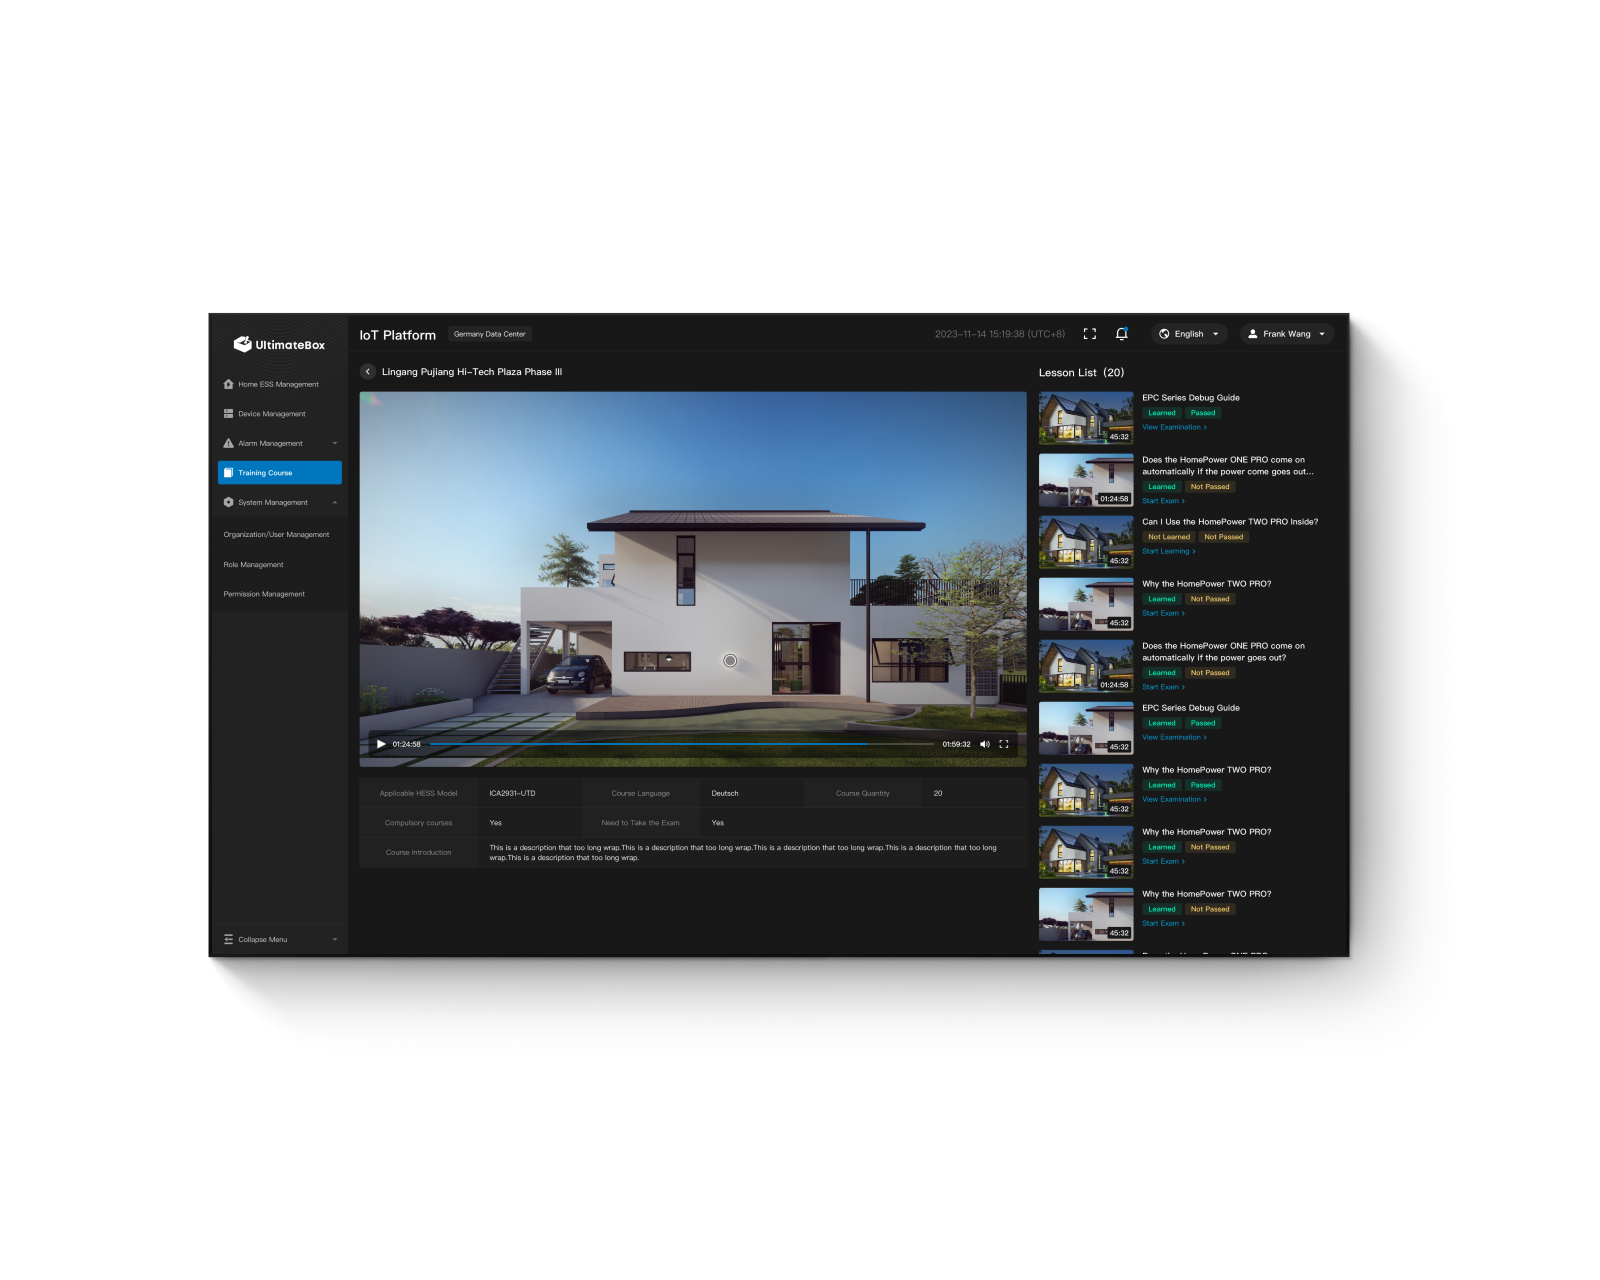Click the globe language icon
The width and height of the screenshot is (1600, 1280).
[x=1164, y=334]
